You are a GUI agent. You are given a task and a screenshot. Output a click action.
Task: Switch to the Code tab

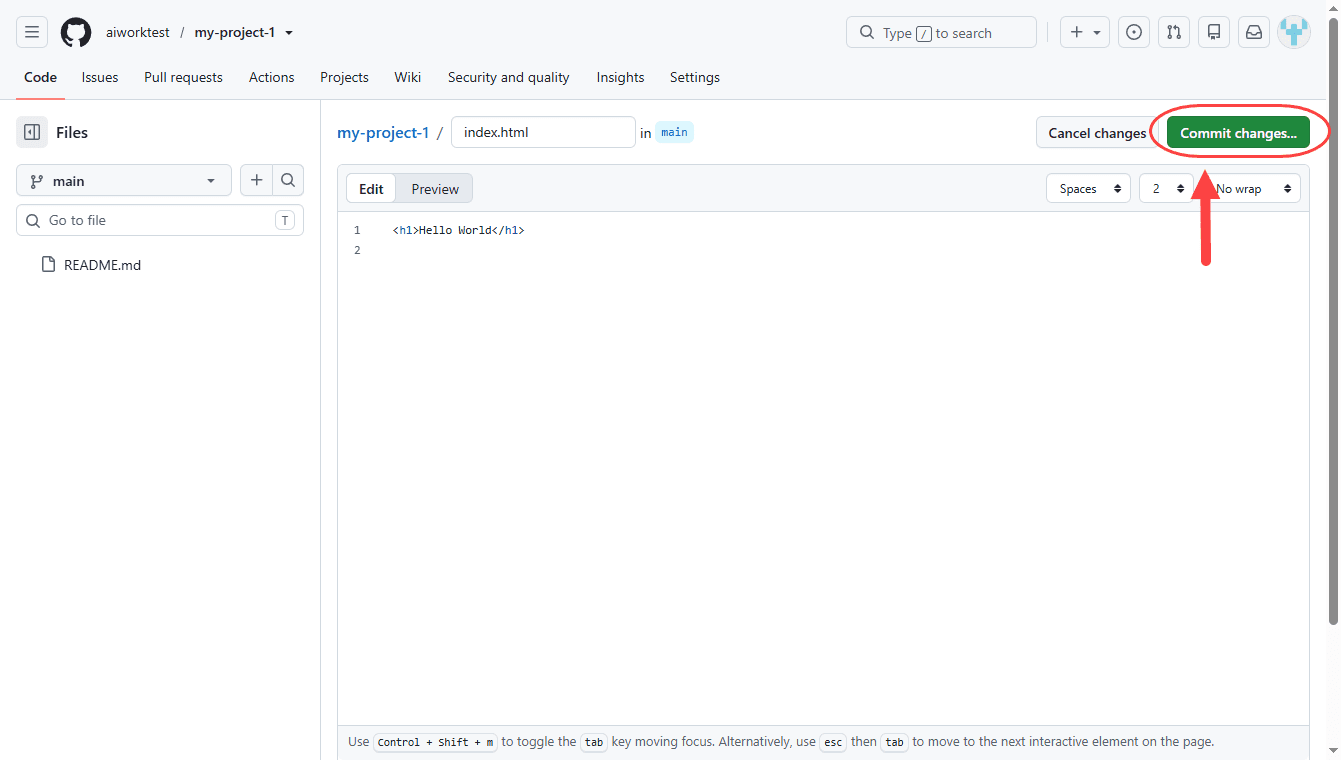click(41, 77)
